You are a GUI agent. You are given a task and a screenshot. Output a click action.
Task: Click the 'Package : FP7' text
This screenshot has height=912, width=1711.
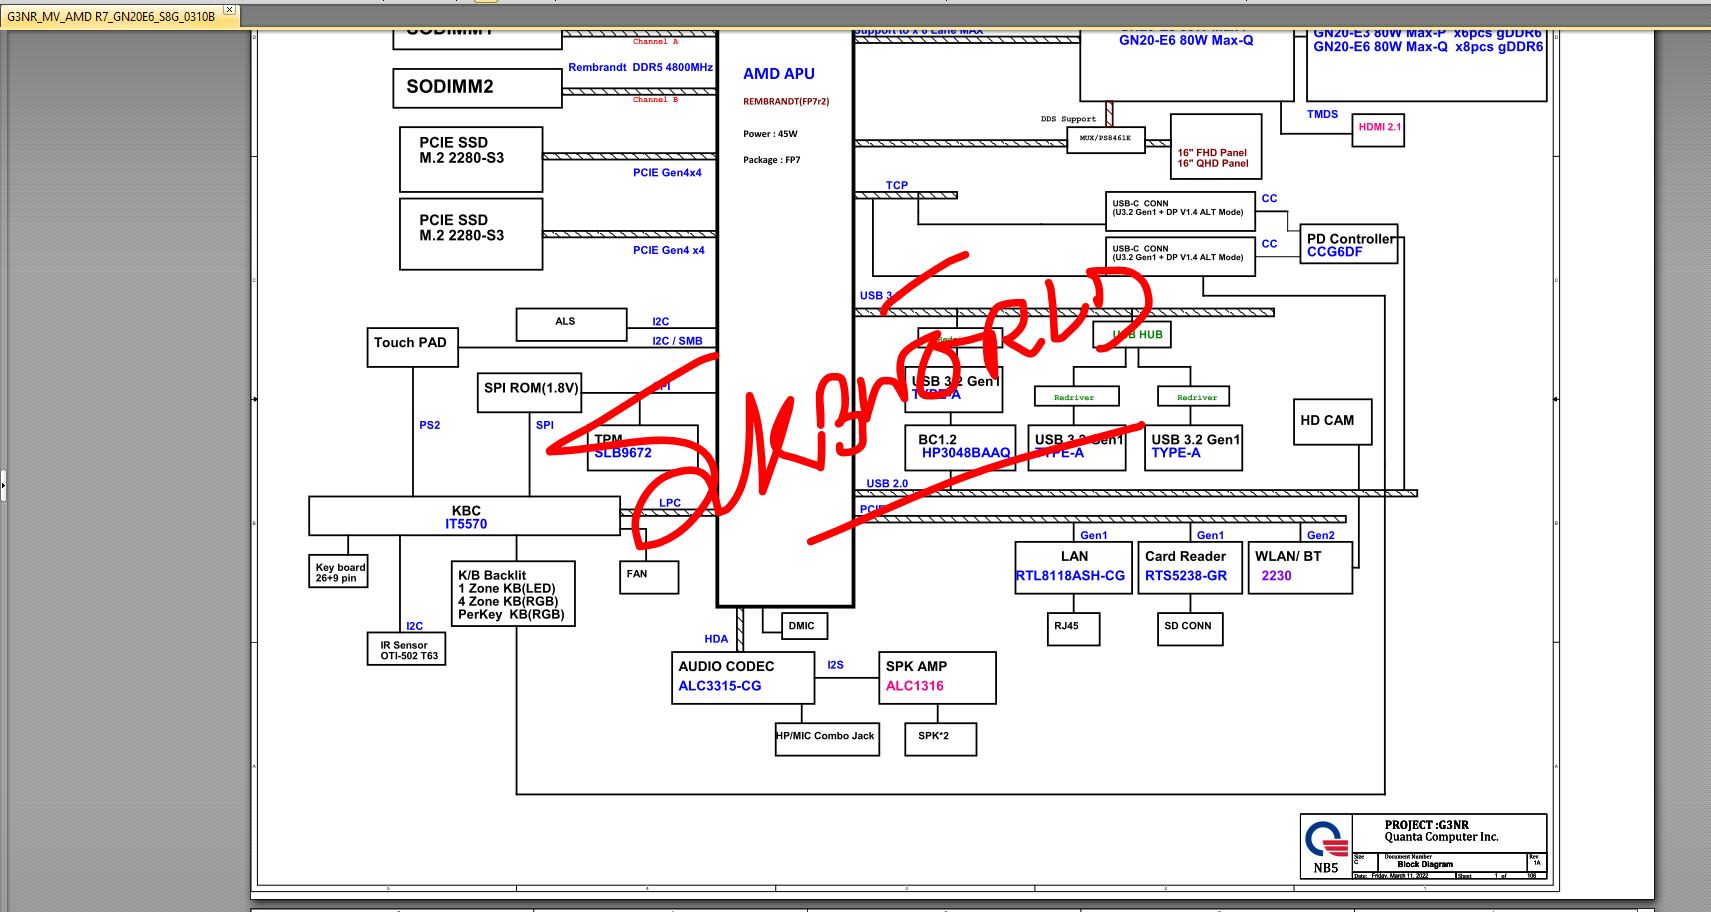772,160
